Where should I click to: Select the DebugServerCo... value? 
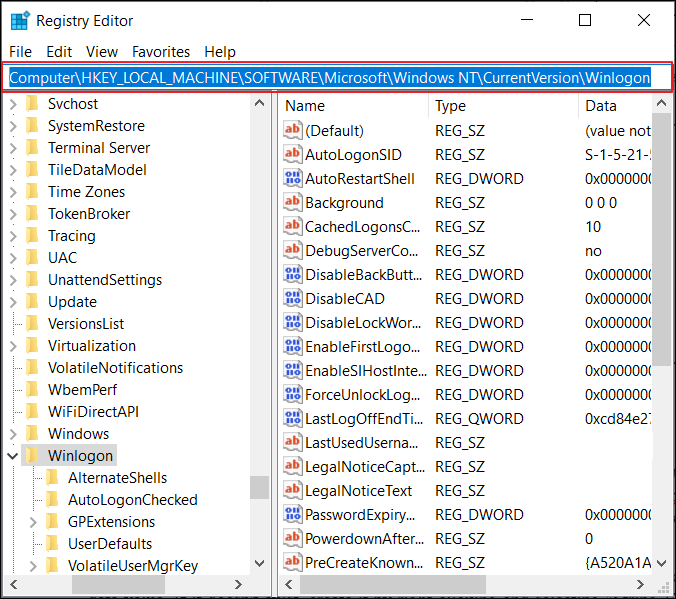click(x=362, y=251)
